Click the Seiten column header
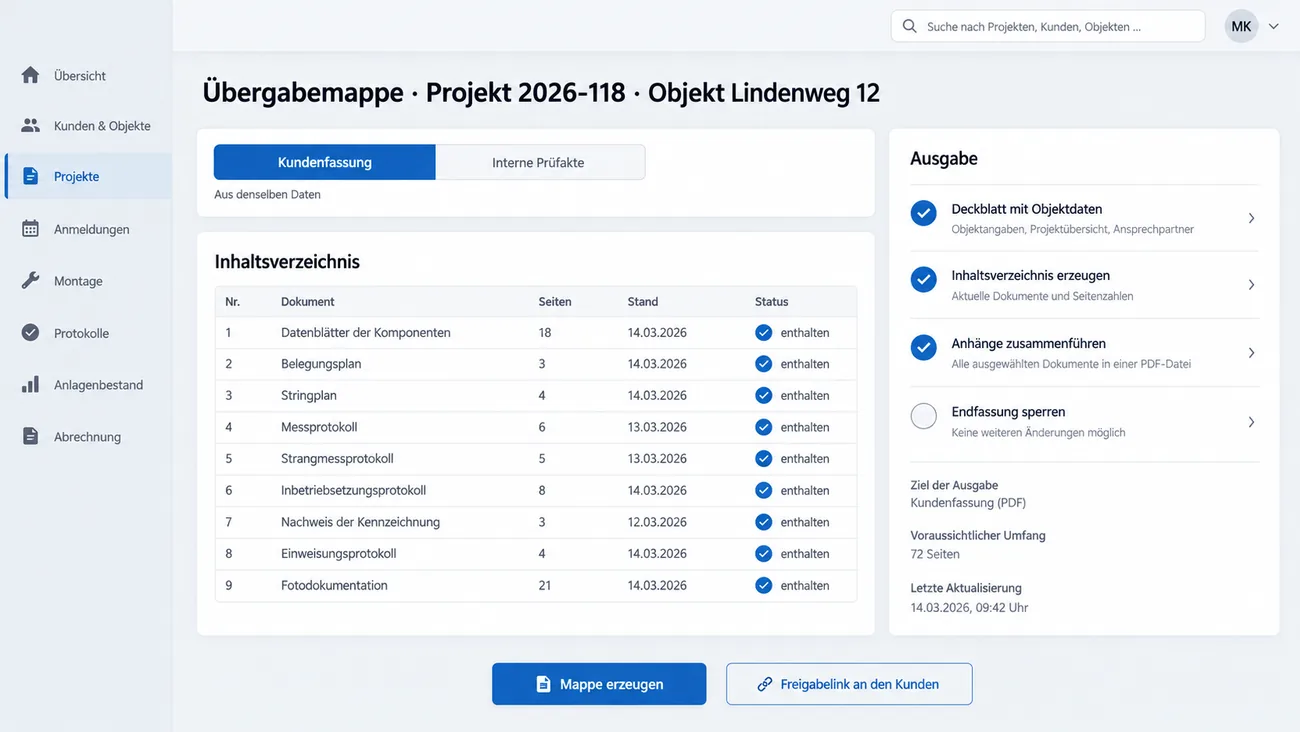 pyautogui.click(x=555, y=301)
